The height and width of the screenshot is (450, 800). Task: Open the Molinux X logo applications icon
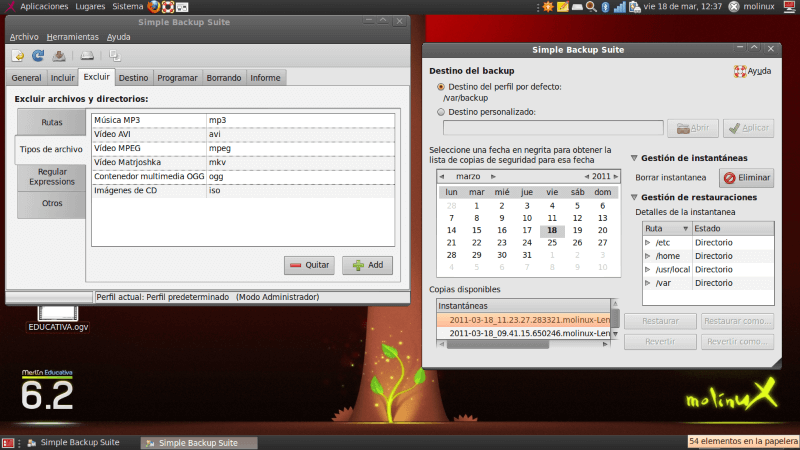(x=9, y=7)
